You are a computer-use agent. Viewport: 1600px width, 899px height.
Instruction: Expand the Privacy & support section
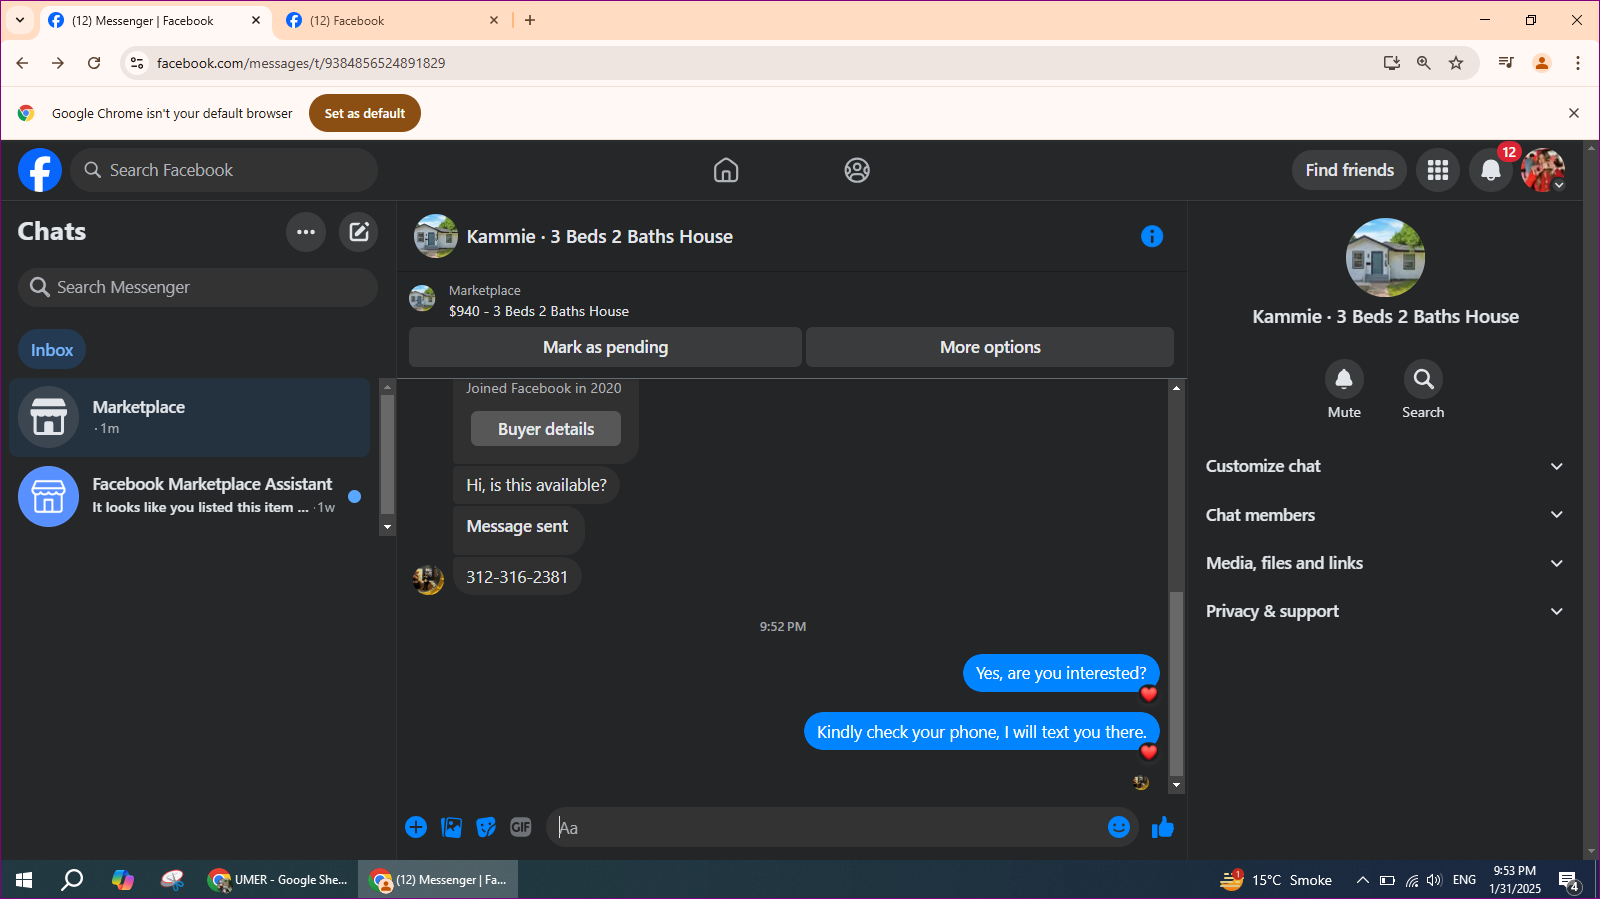coord(1385,611)
